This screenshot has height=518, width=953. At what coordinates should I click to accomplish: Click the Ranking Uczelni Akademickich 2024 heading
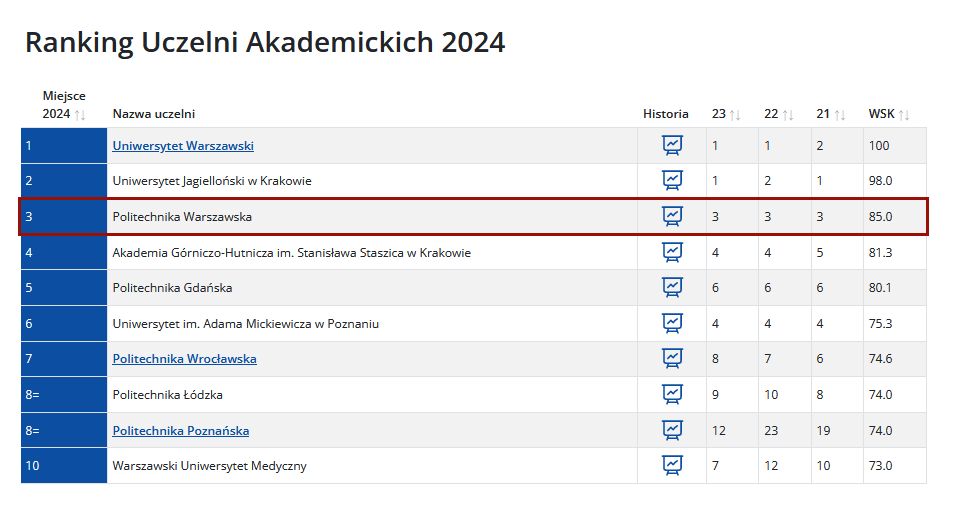pos(265,43)
